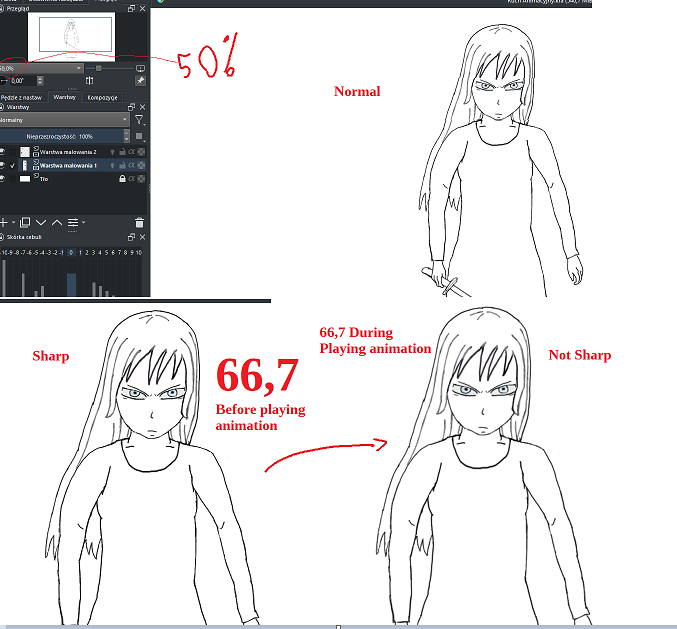Open the Normalny blending mode dropdown
677x629 pixels.
click(64, 120)
